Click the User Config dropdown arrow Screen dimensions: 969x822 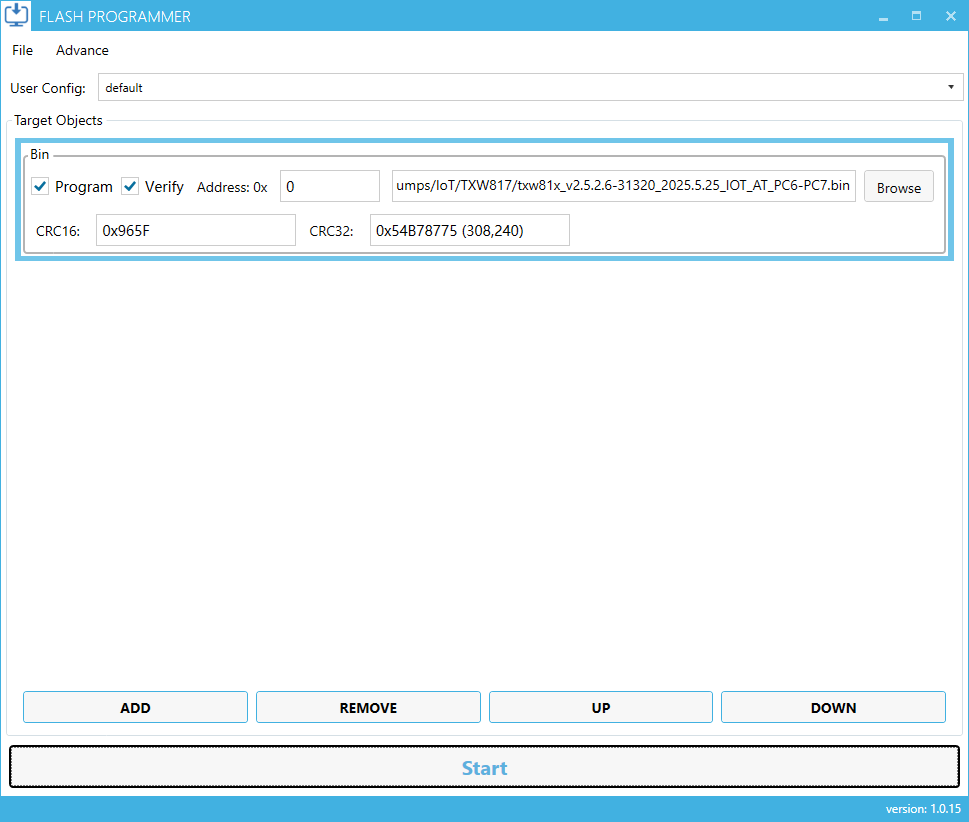pyautogui.click(x=950, y=87)
